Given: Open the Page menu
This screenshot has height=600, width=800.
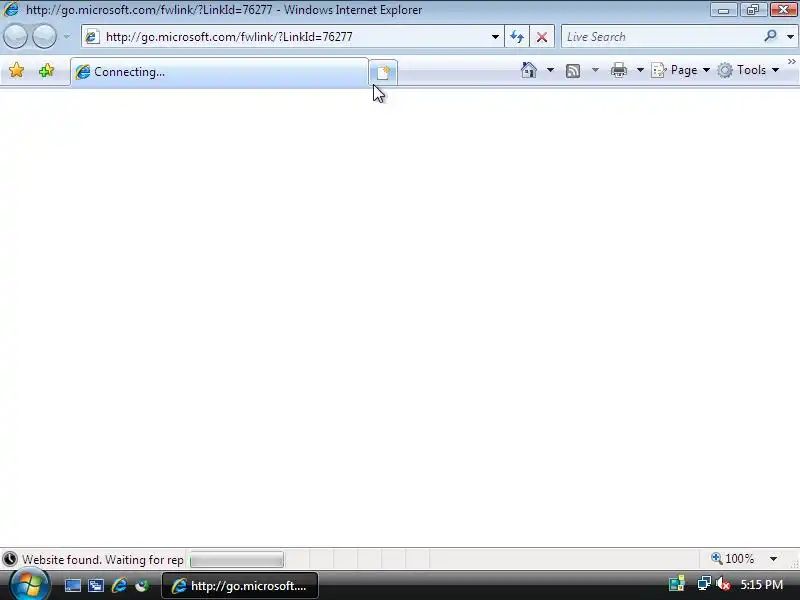Looking at the screenshot, I should click(681, 70).
